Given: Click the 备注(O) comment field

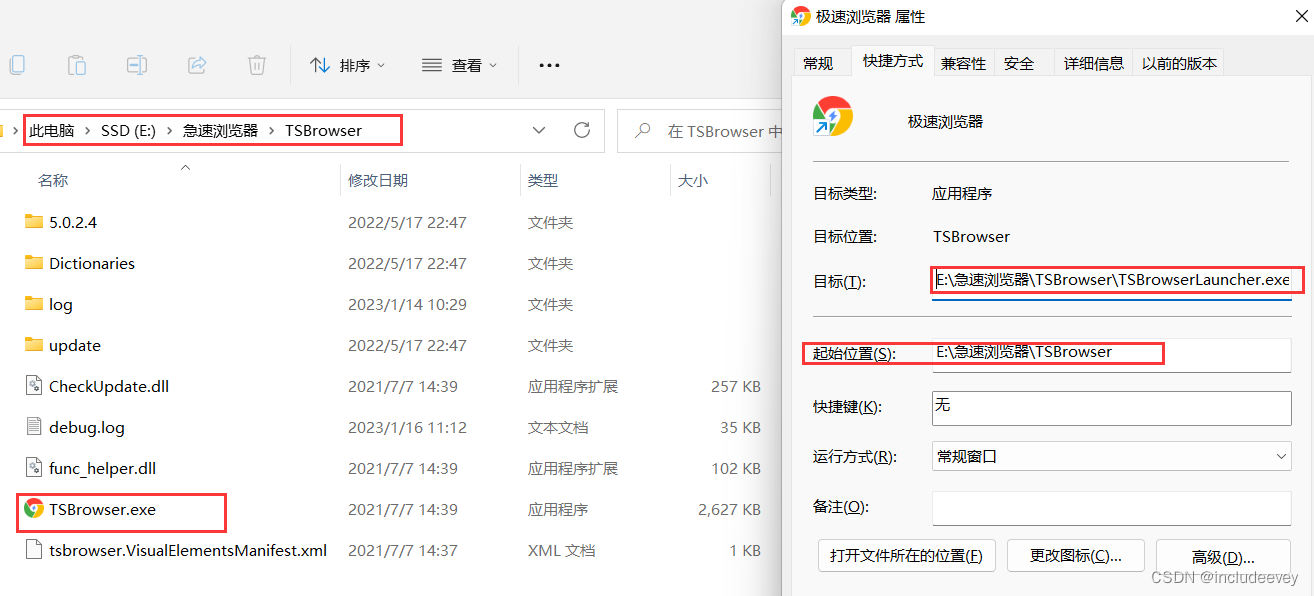Looking at the screenshot, I should point(1112,508).
